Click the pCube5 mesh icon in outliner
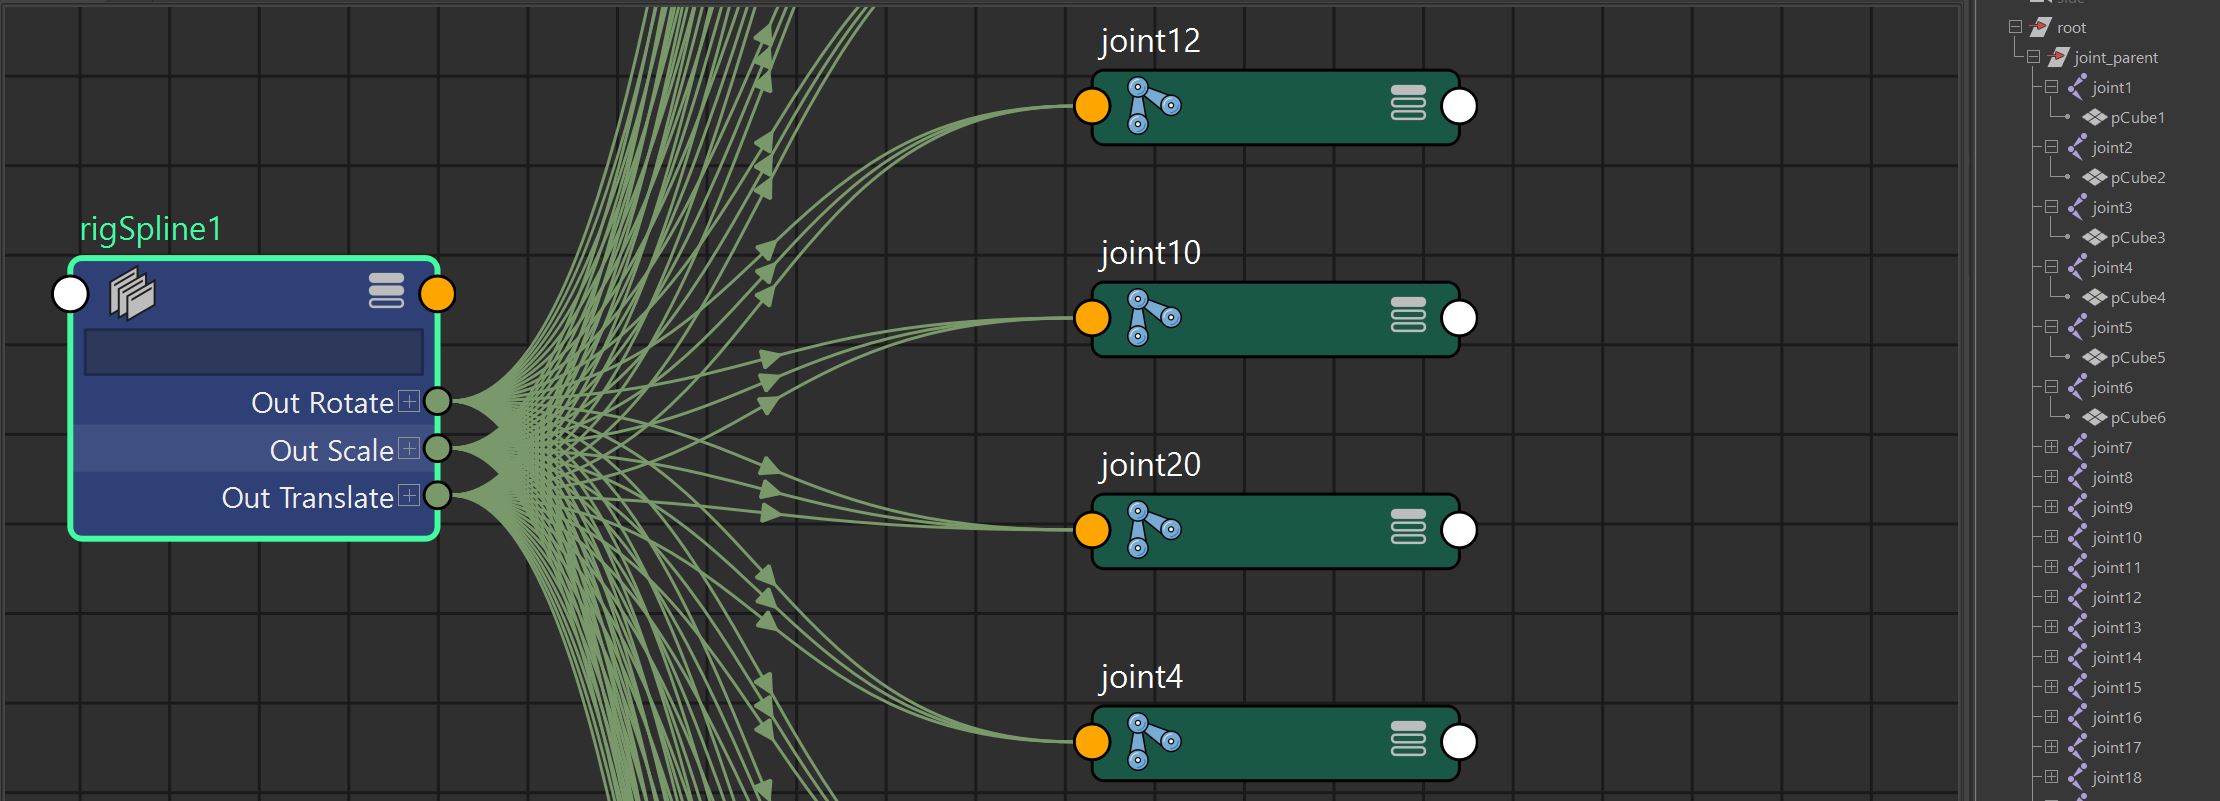The height and width of the screenshot is (801, 2220). (2095, 358)
